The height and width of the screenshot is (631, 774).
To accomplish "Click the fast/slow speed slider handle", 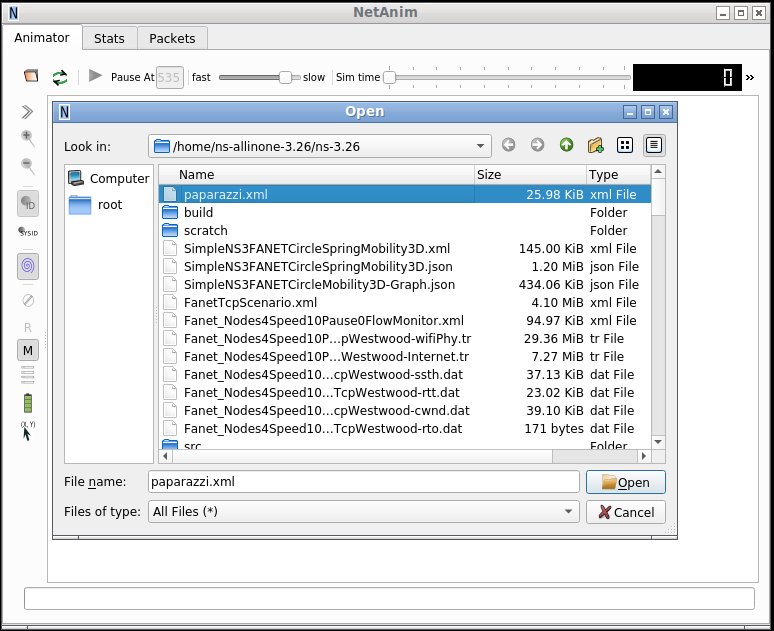I will click(285, 78).
